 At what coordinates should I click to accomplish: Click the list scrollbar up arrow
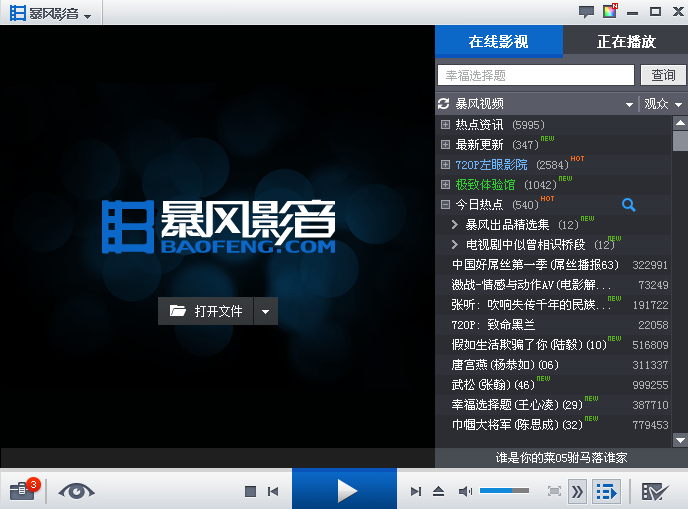click(x=680, y=122)
